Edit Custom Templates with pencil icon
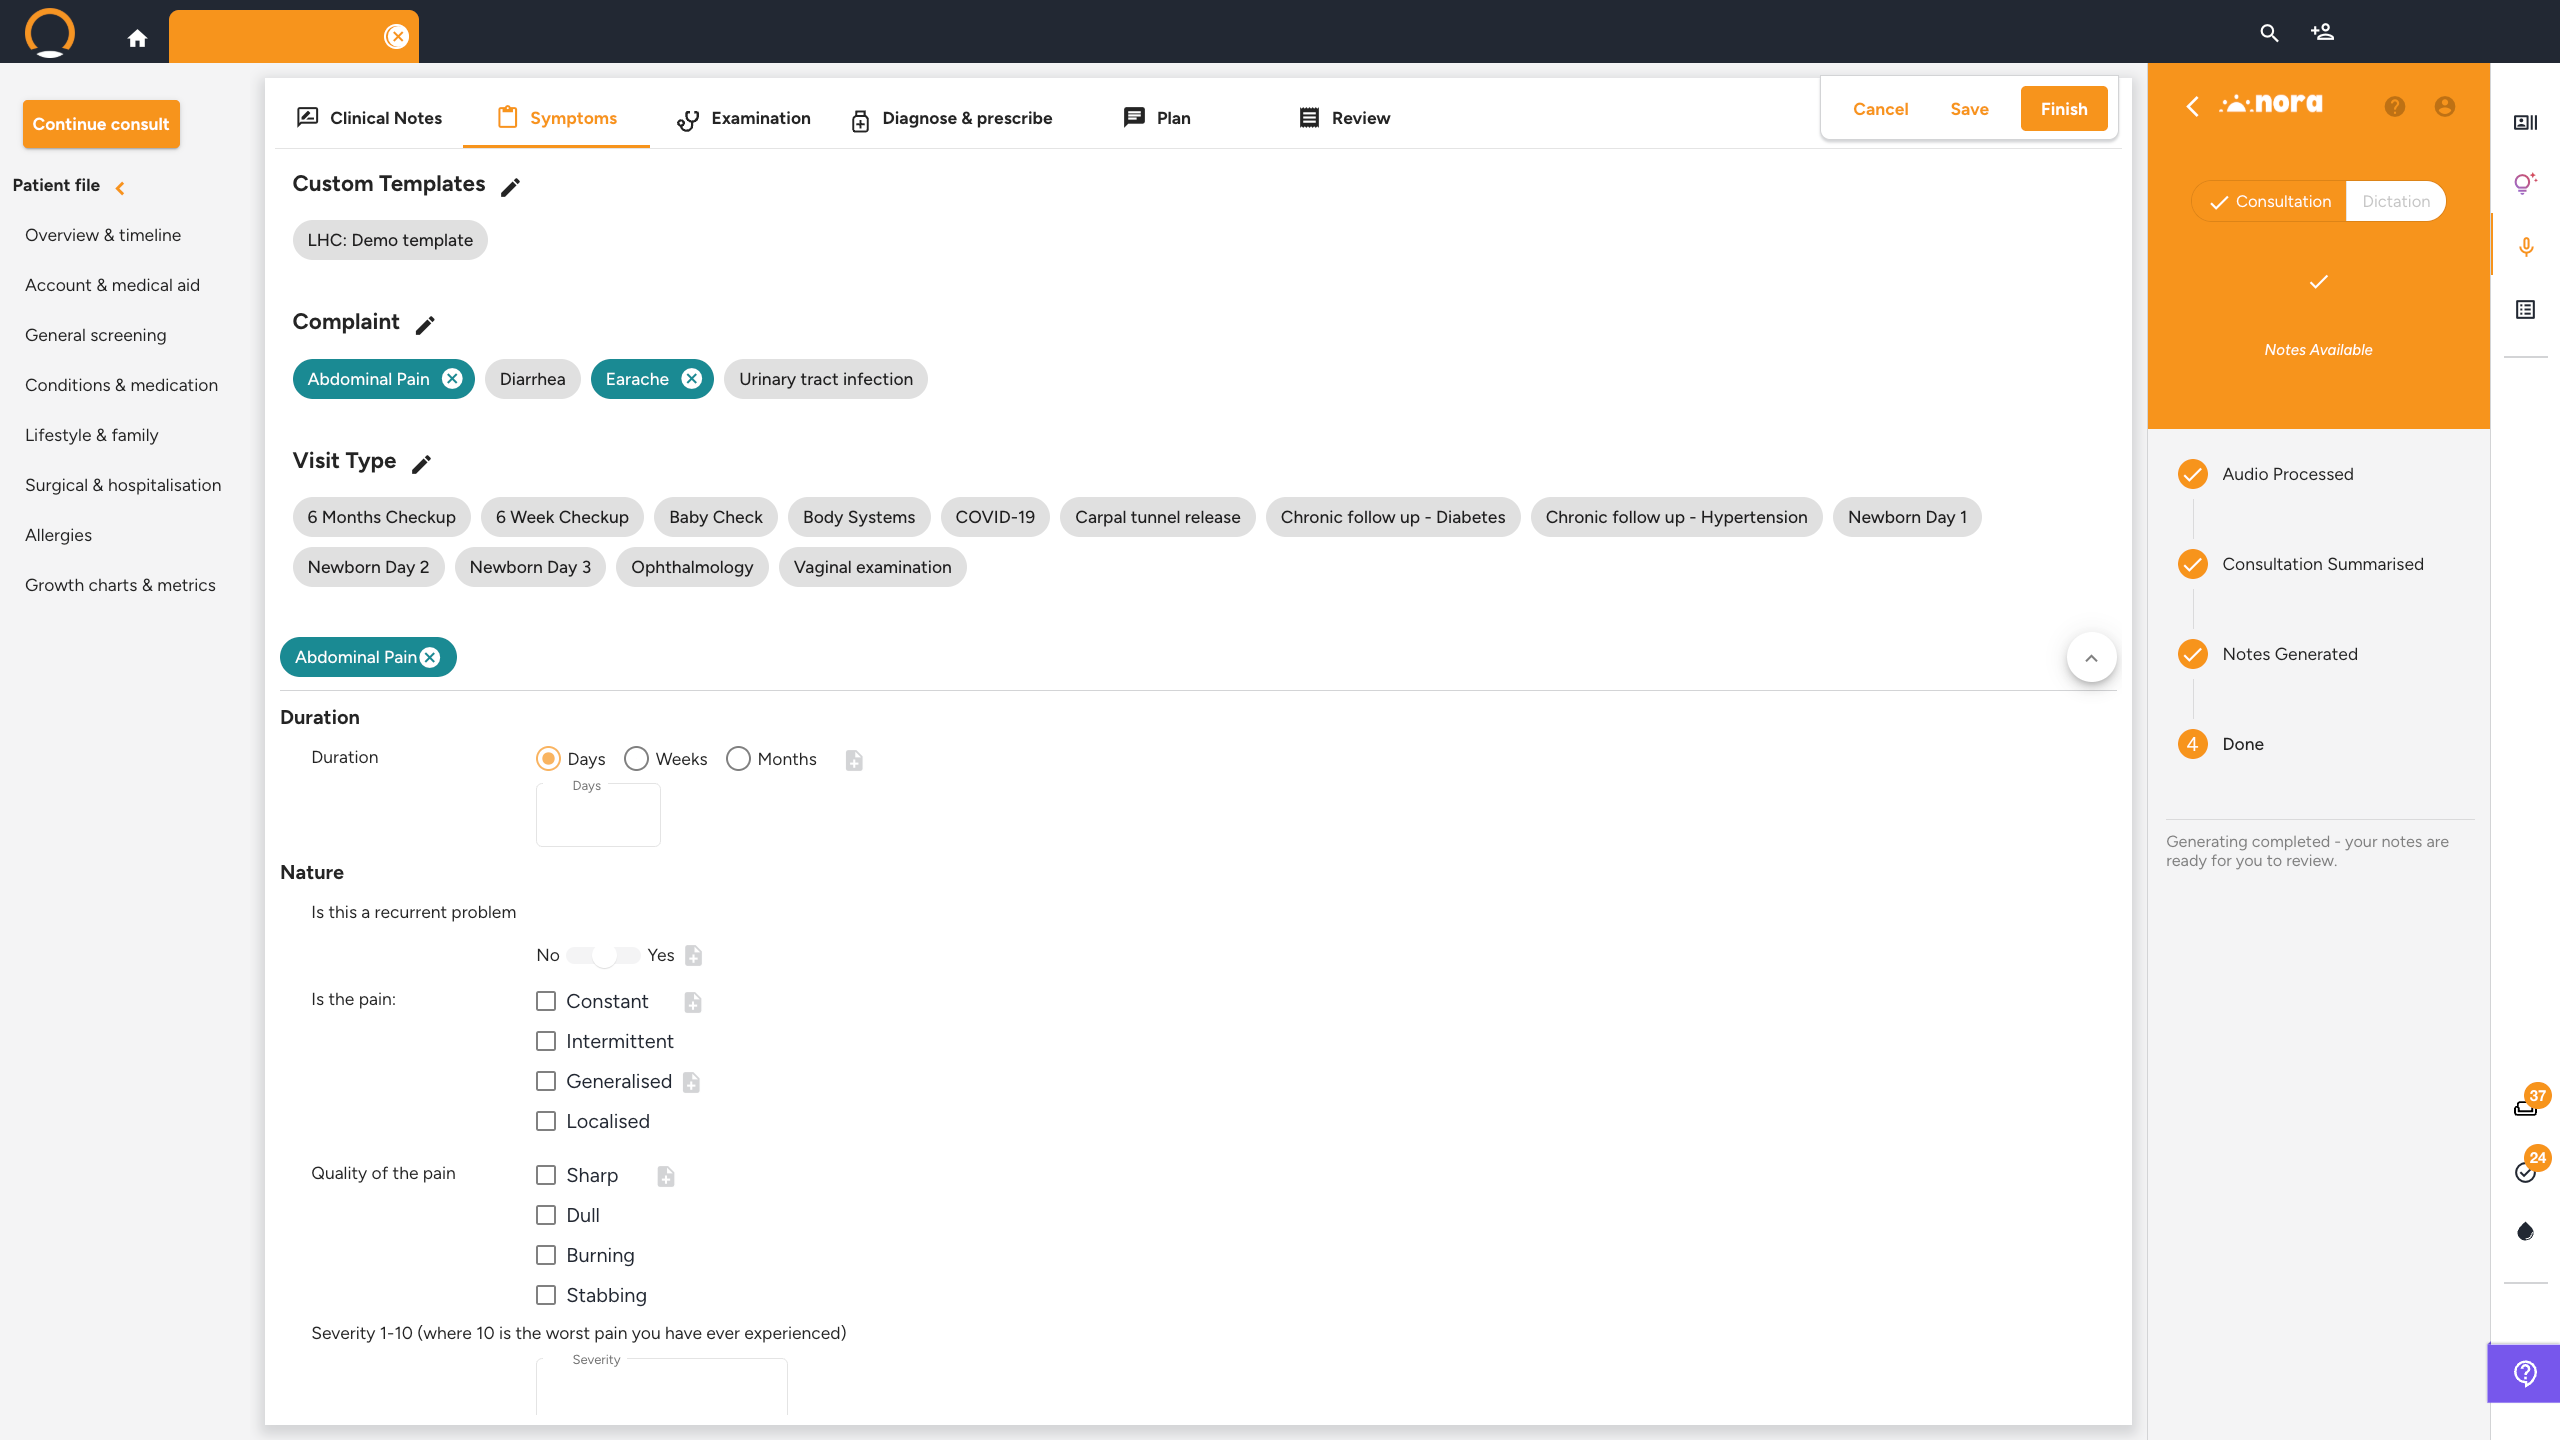Image resolution: width=2560 pixels, height=1440 pixels. [x=510, y=187]
